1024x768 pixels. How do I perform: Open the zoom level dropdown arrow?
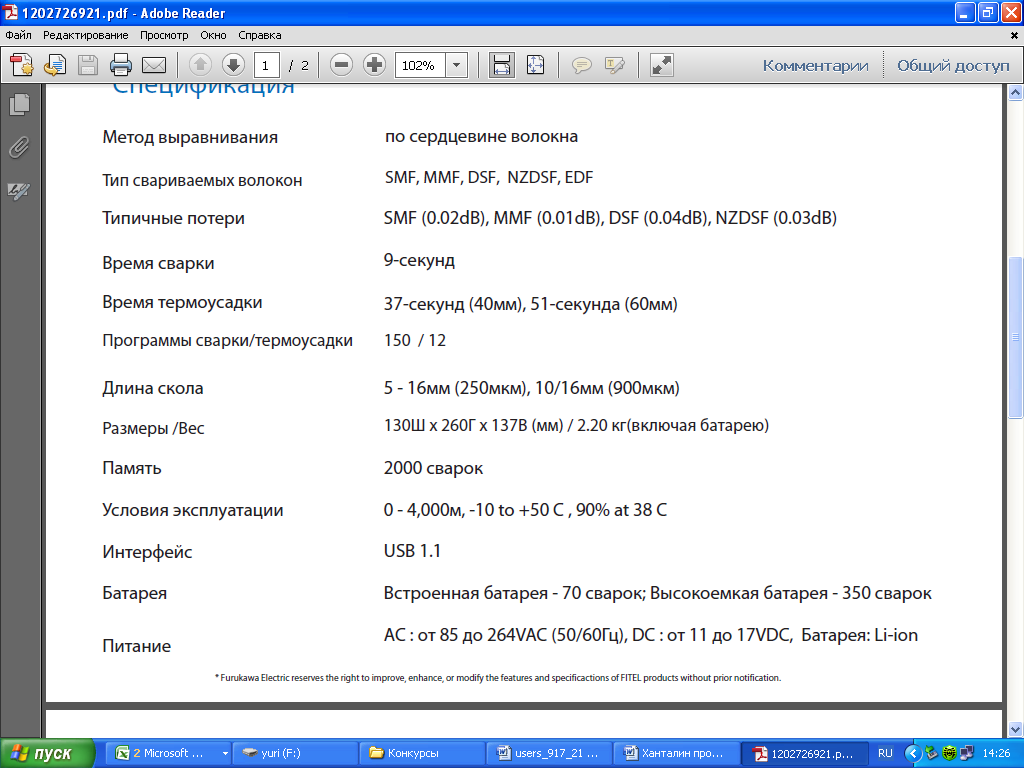[456, 65]
